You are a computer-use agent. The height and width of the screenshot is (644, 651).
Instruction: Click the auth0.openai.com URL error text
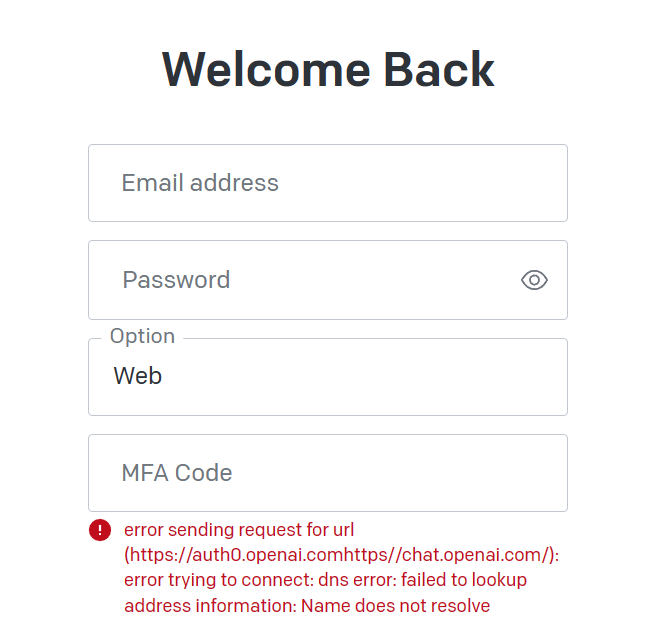click(342, 555)
